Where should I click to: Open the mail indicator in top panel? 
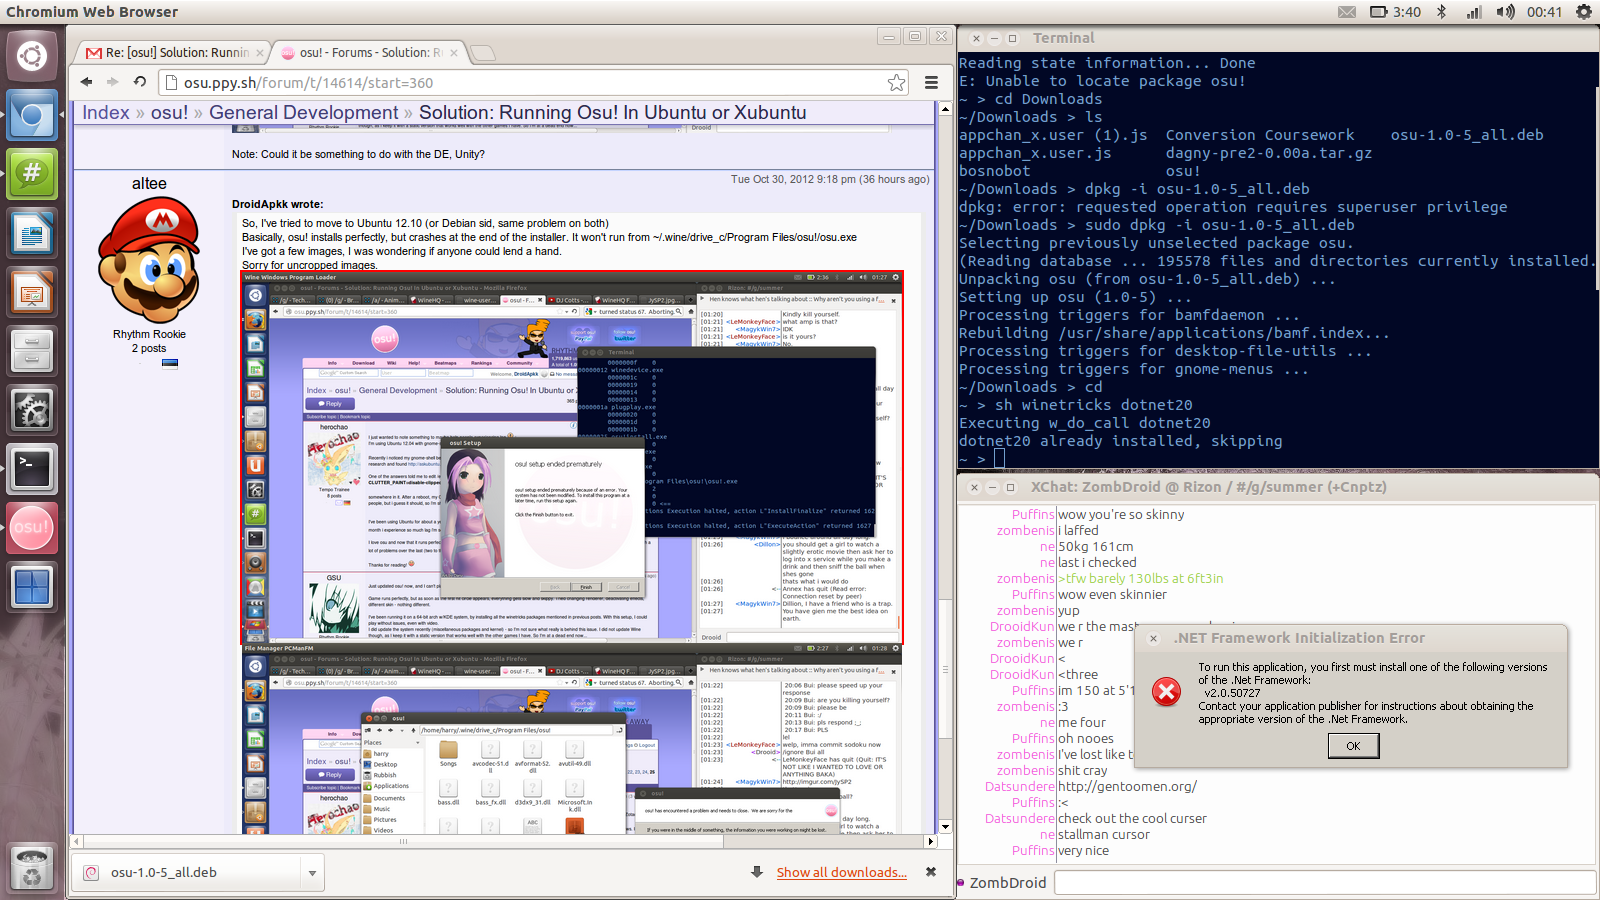(1347, 12)
